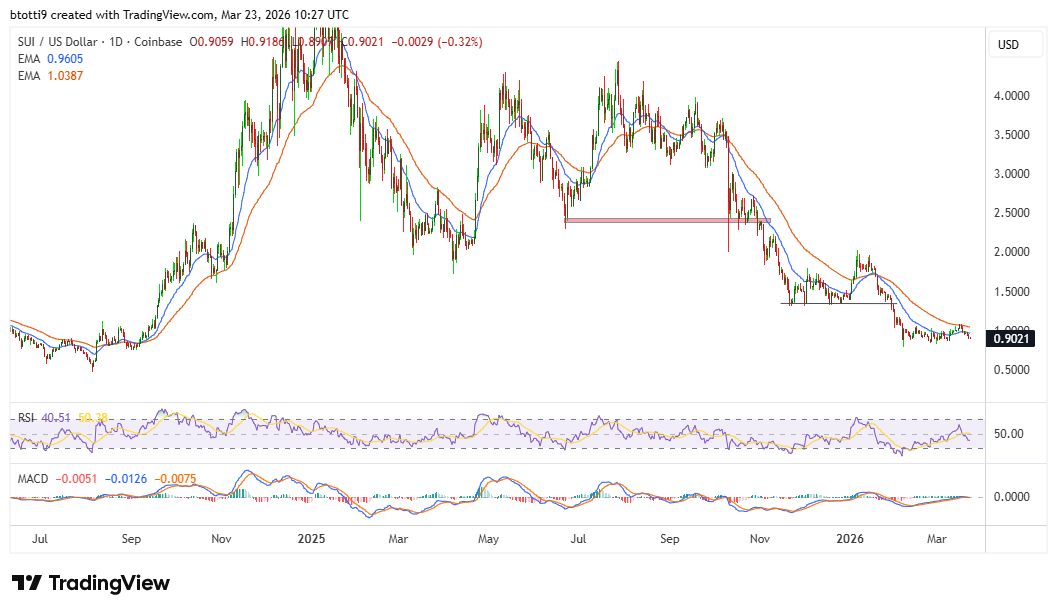Select the red support zone rectangle

pos(667,220)
